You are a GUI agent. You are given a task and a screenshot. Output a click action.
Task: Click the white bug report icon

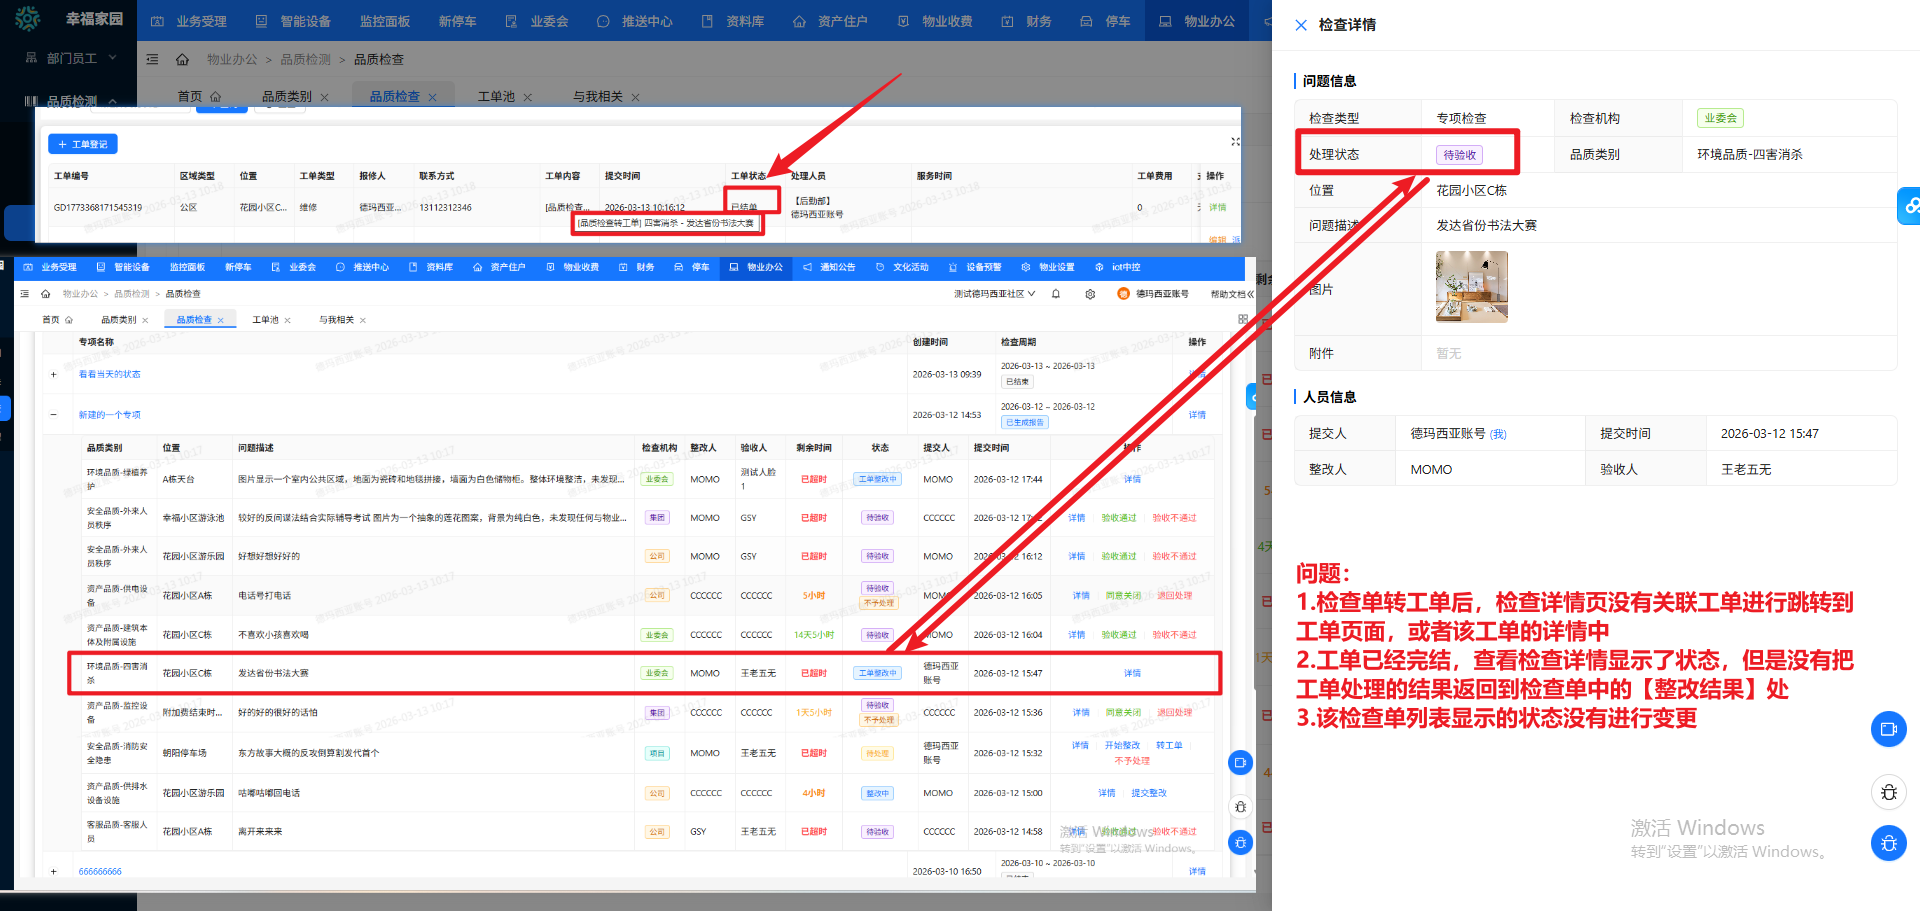point(1888,793)
